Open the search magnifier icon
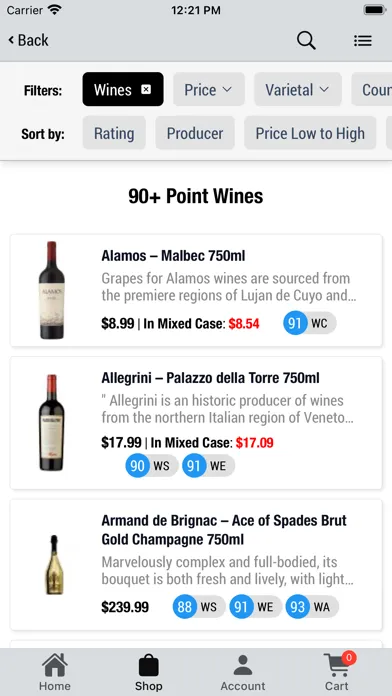 tap(306, 41)
